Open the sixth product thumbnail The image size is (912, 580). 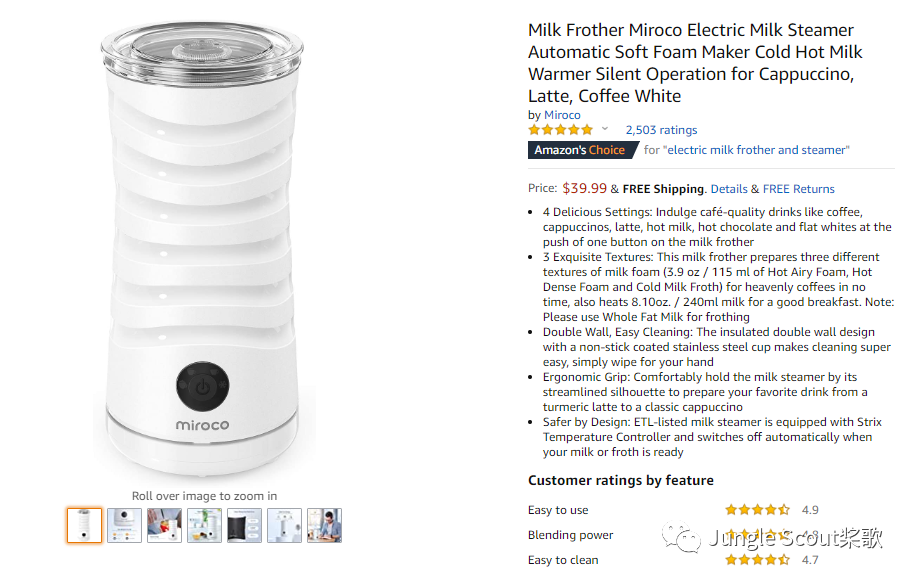[284, 525]
